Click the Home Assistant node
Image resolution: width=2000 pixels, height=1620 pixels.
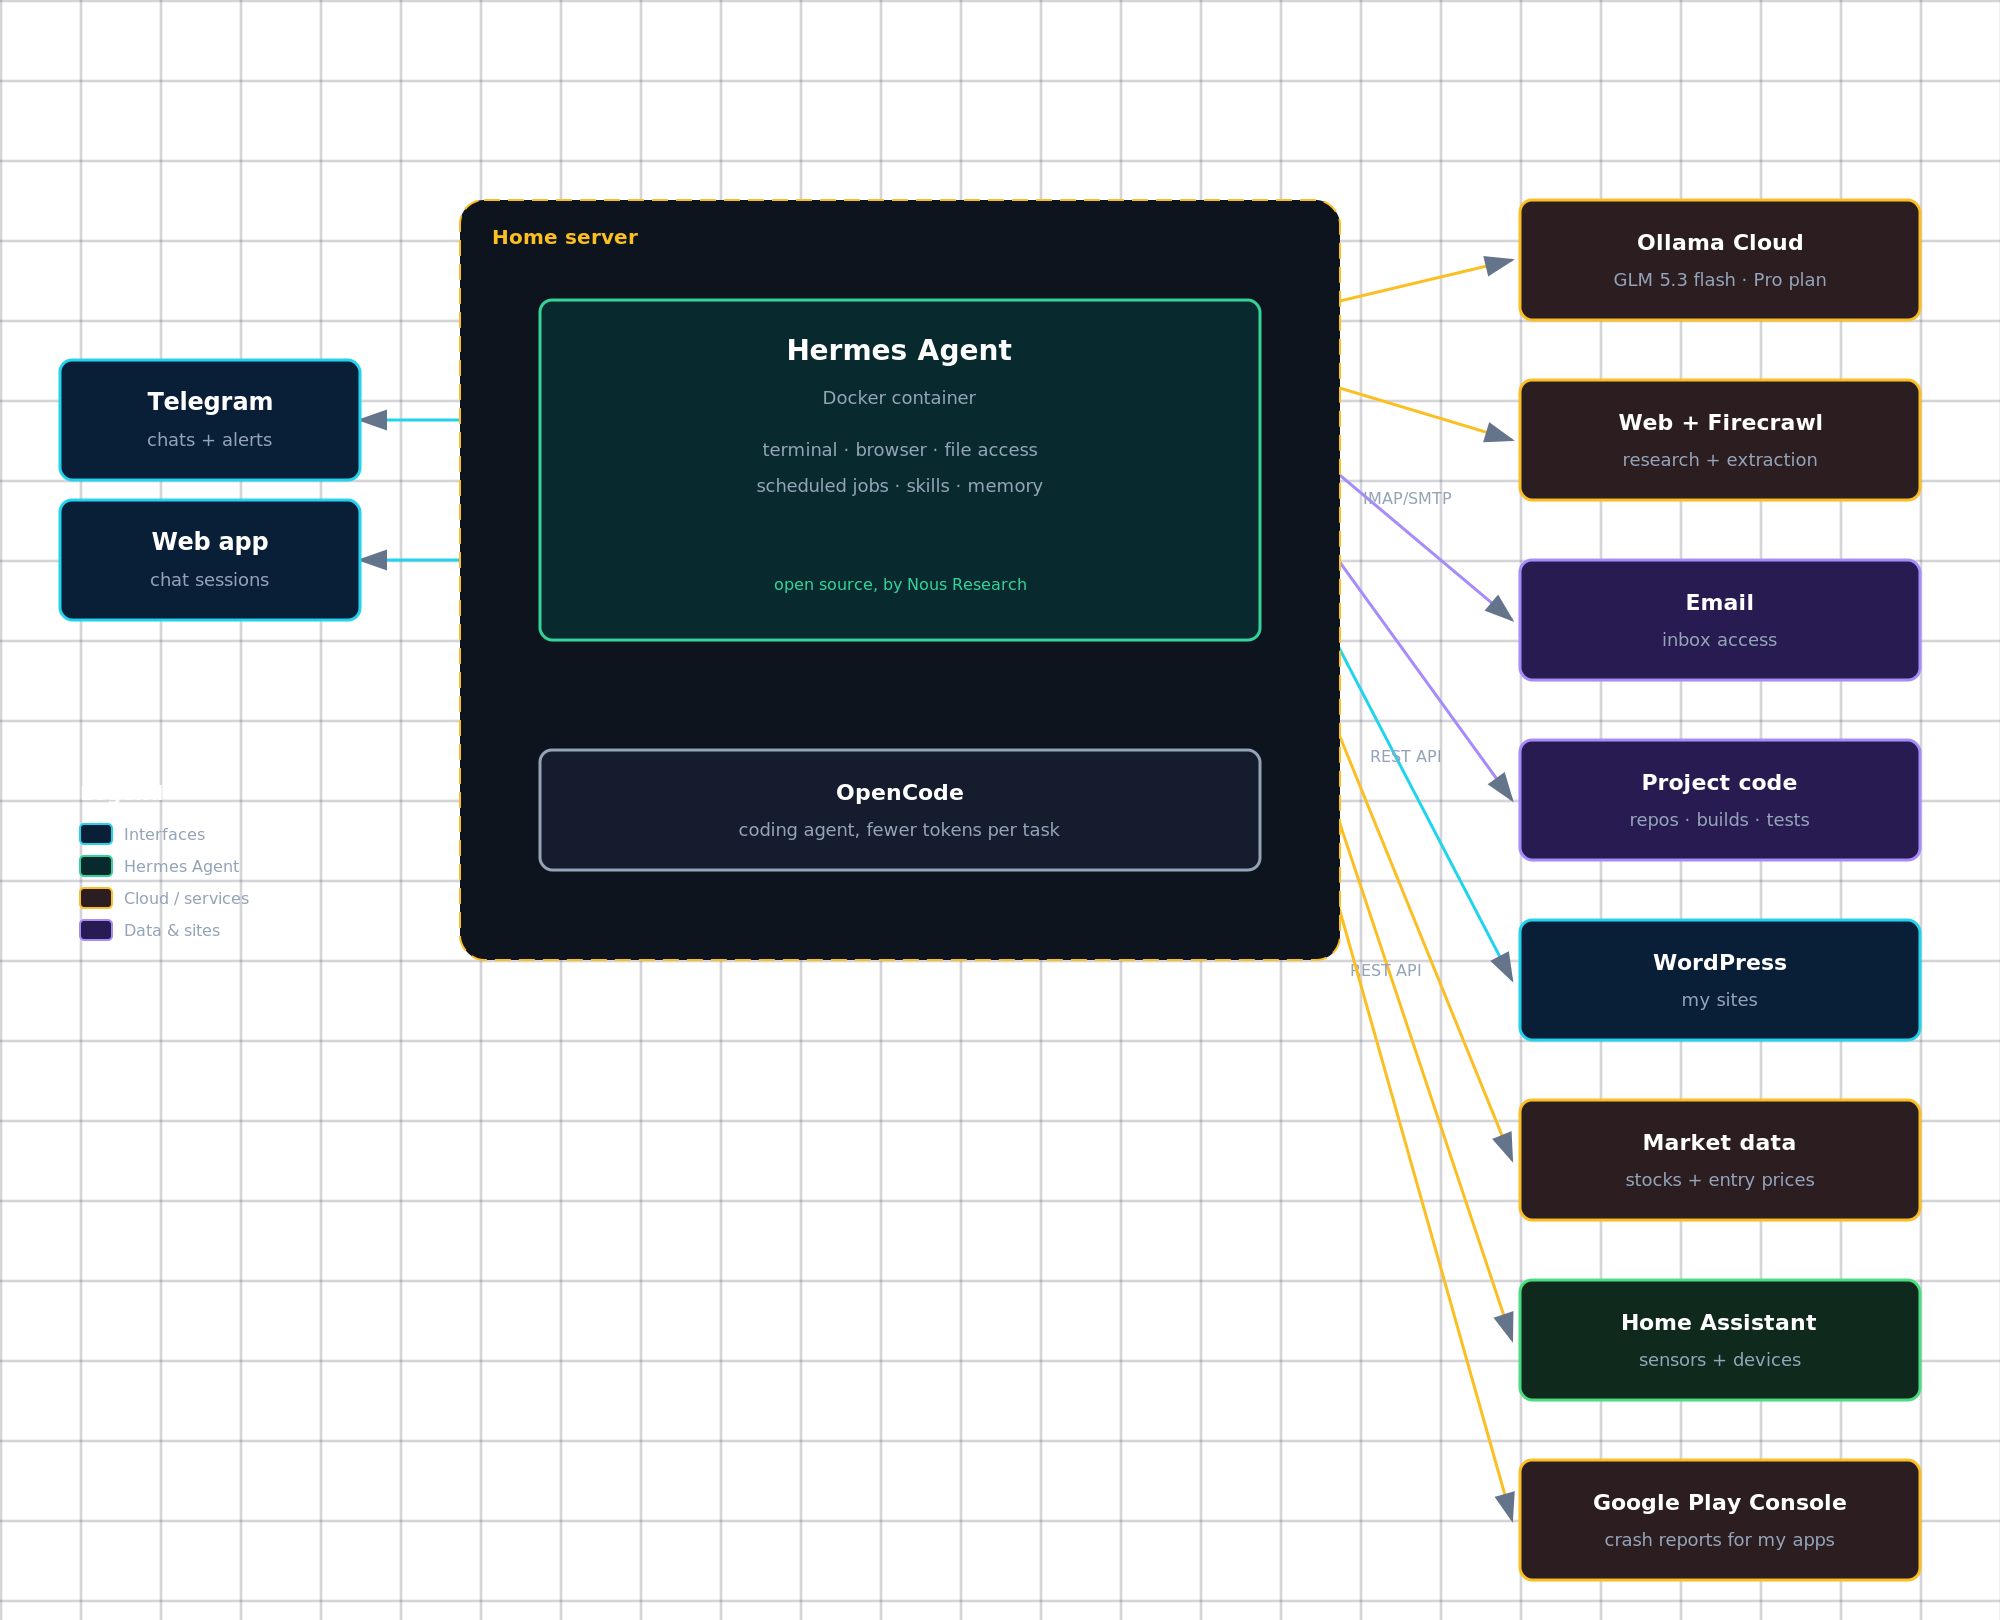point(1720,1340)
